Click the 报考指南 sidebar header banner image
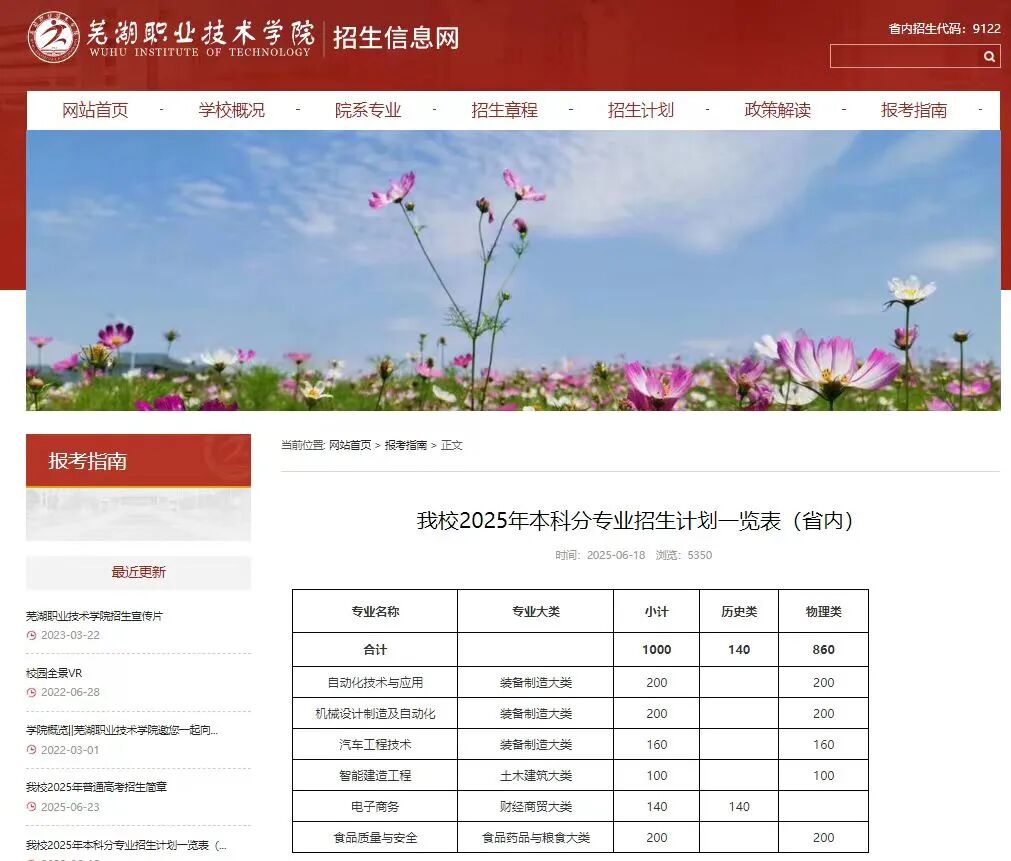 137,487
